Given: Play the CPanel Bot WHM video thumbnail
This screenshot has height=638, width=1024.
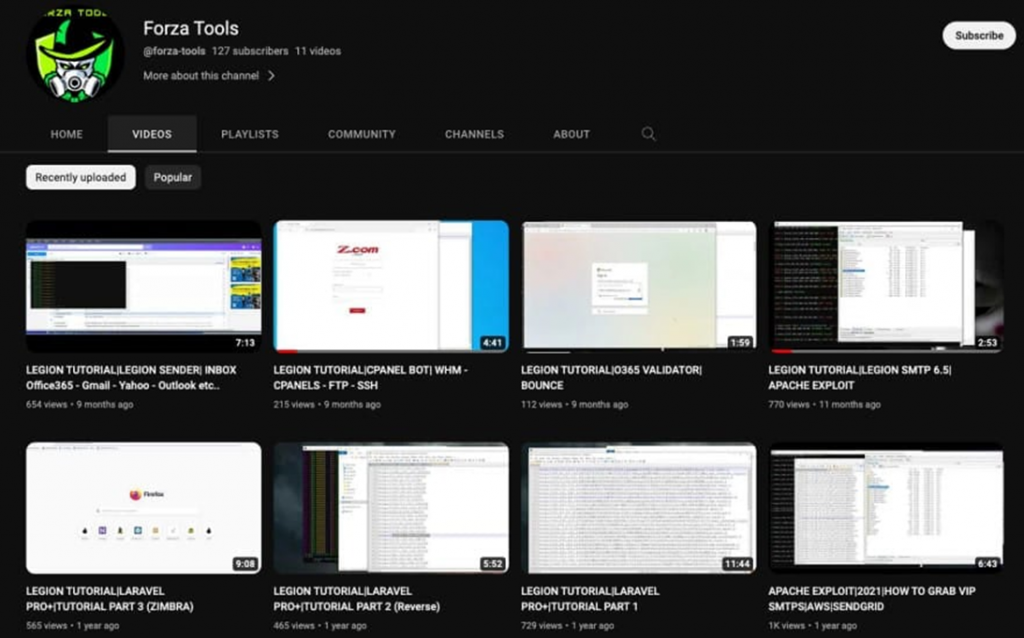Looking at the screenshot, I should 391,286.
